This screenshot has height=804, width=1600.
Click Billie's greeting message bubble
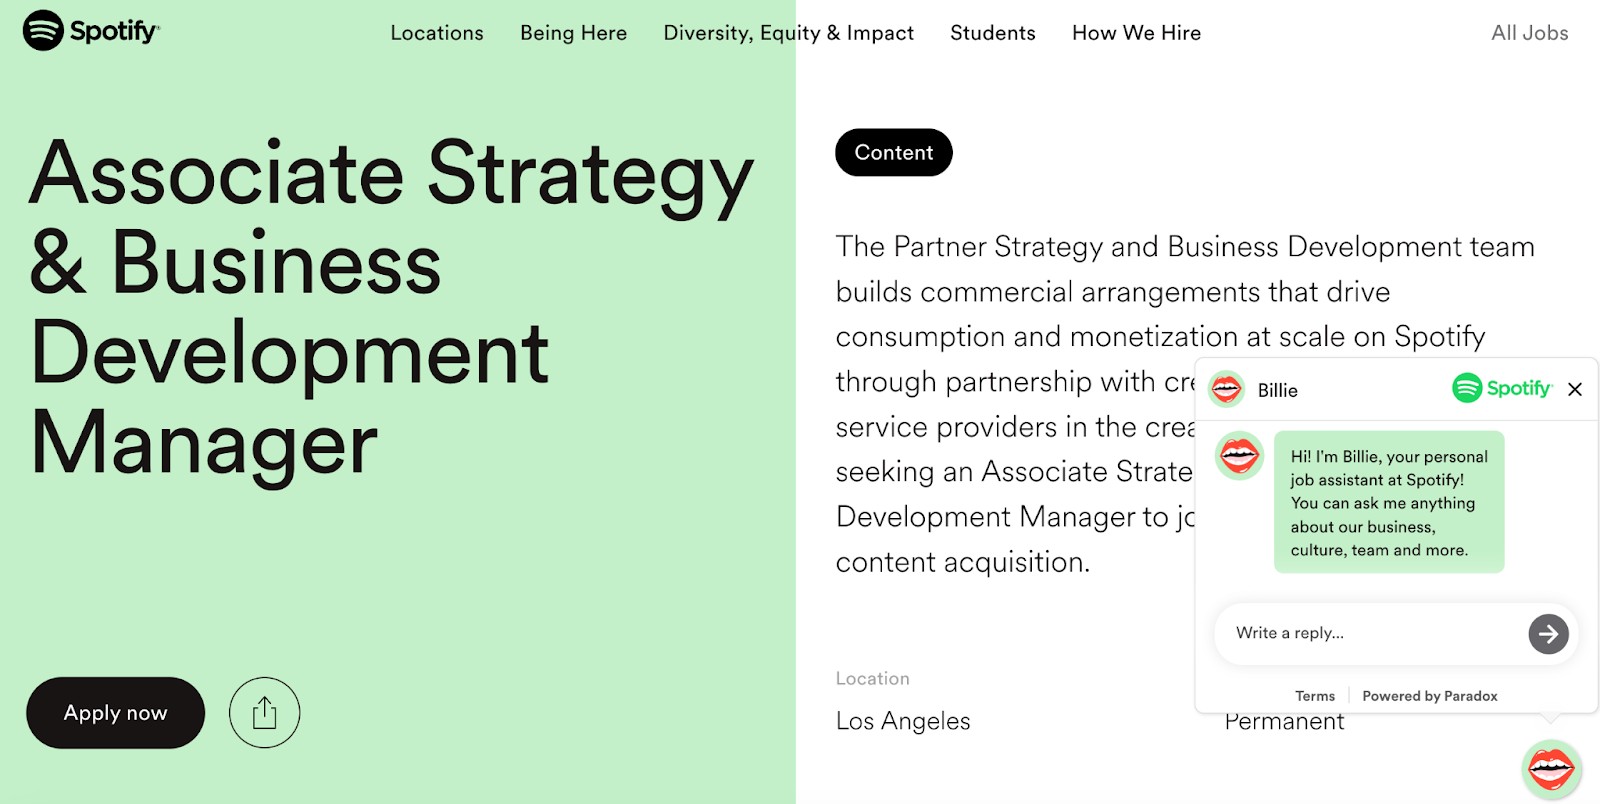pyautogui.click(x=1389, y=502)
